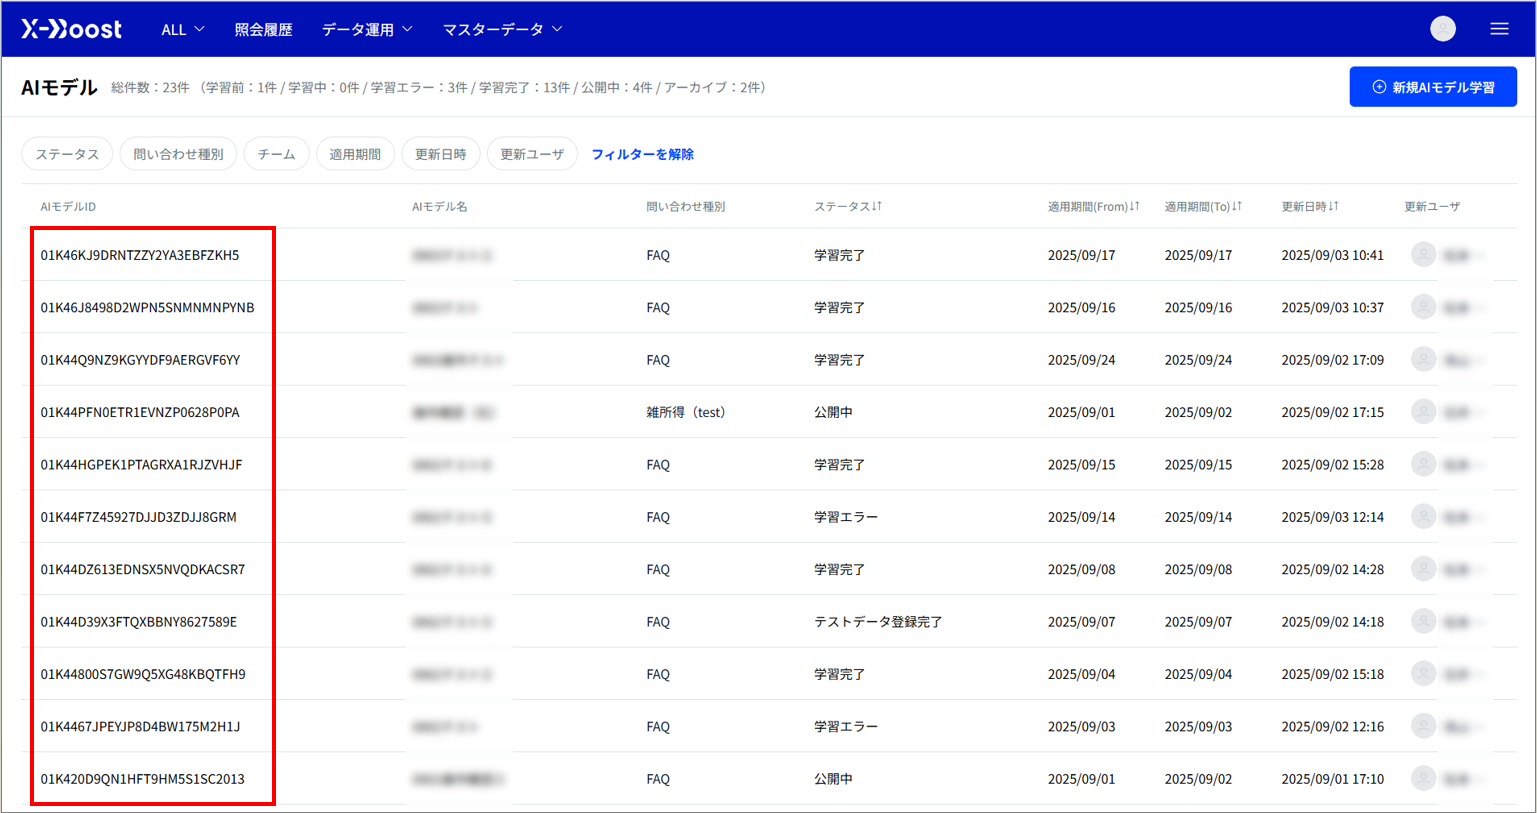Click 公開中 status in the 2025/09/01 17:10 row
The image size is (1537, 813).
833,779
